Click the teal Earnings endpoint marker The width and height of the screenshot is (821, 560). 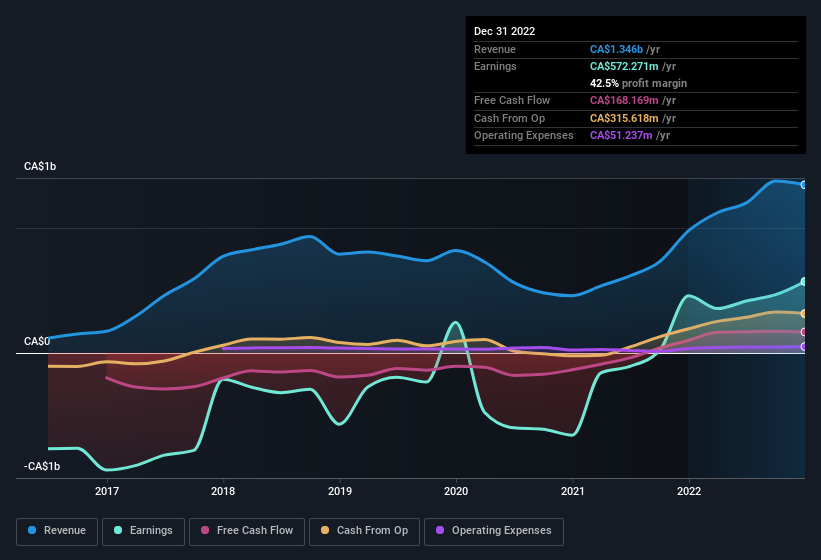pyautogui.click(x=804, y=282)
